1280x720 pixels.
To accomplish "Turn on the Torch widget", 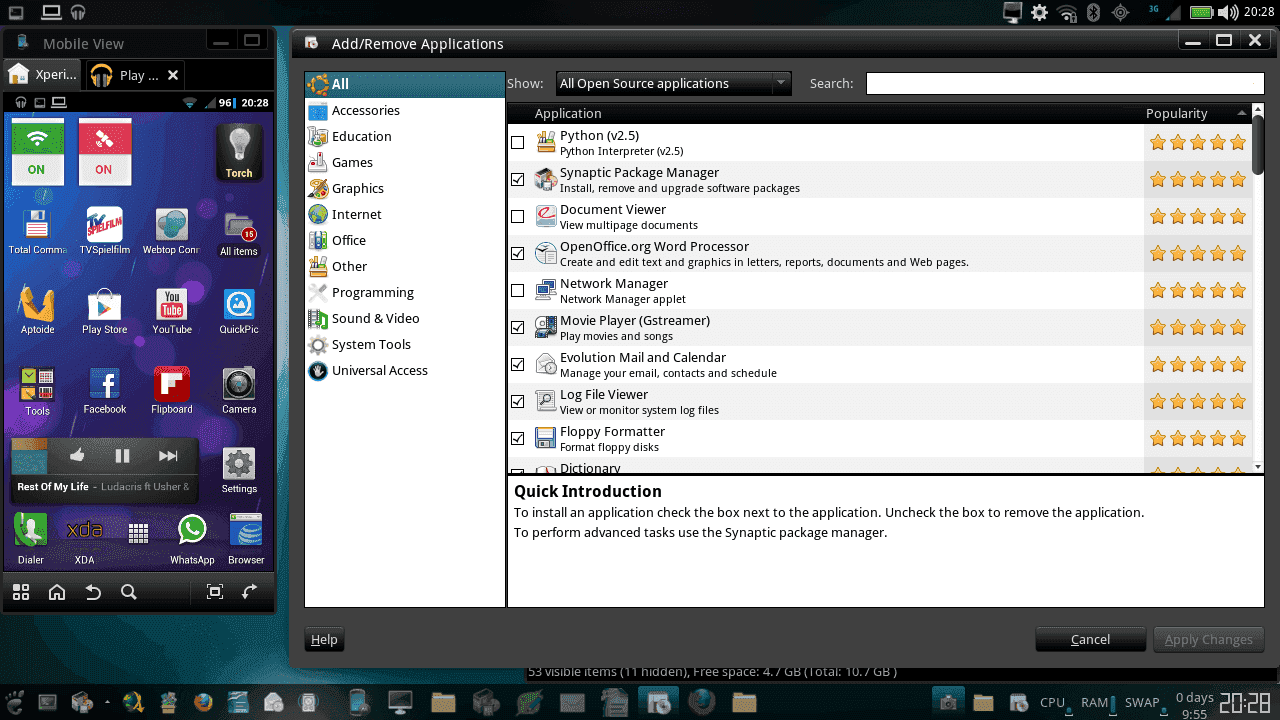I will click(x=239, y=152).
